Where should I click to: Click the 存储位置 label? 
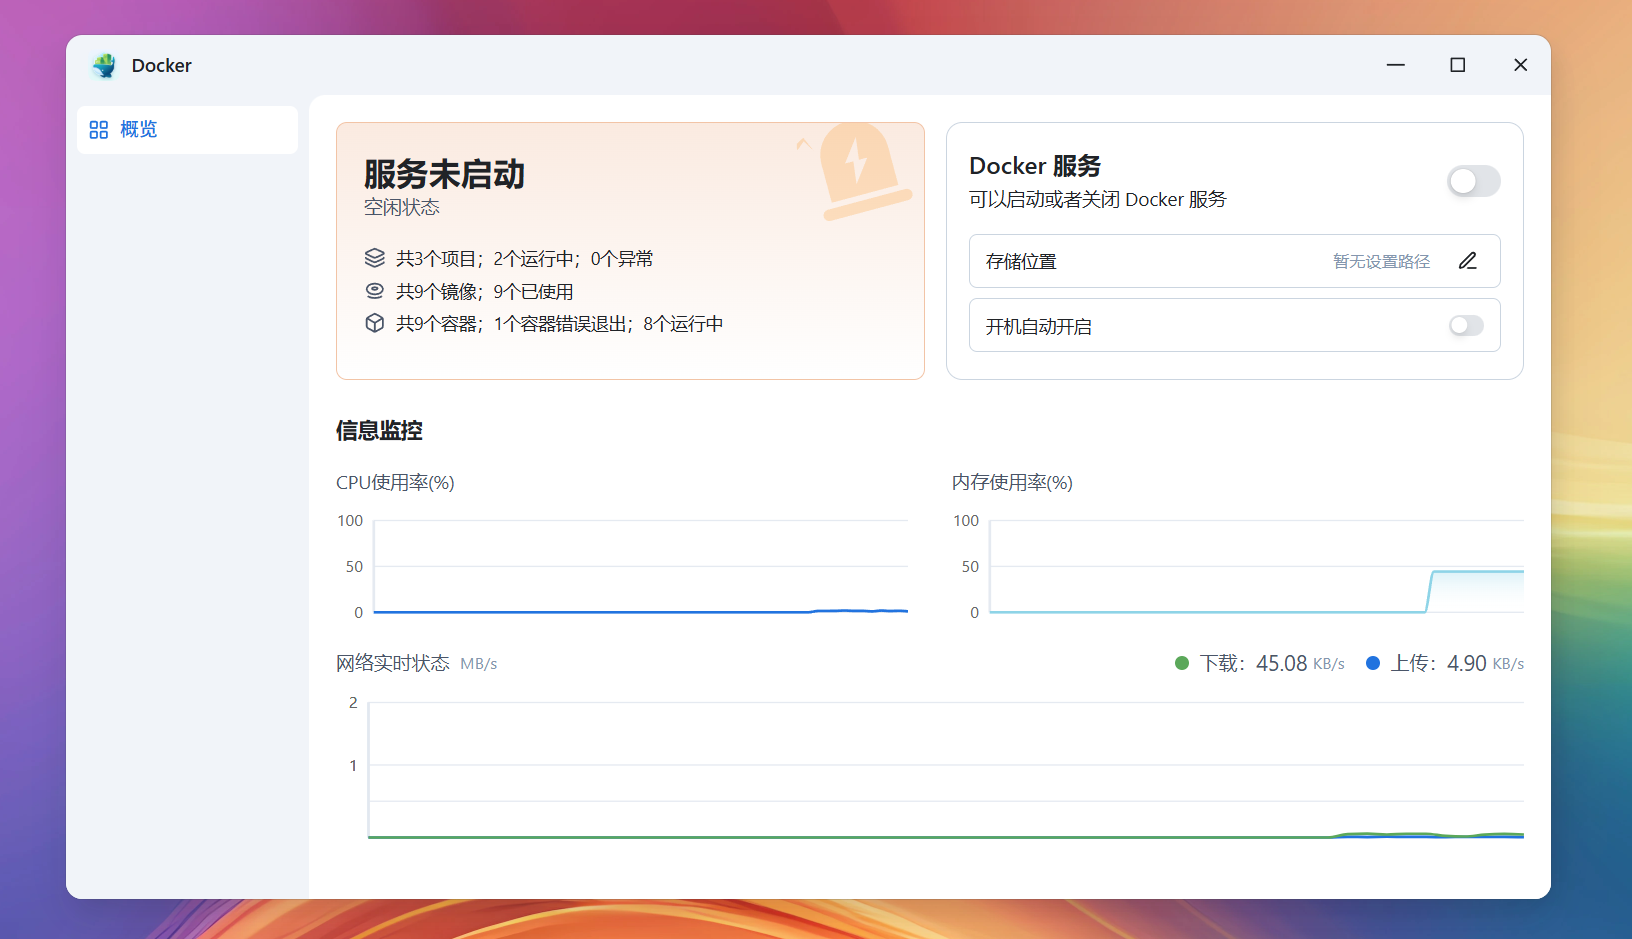pos(1021,261)
